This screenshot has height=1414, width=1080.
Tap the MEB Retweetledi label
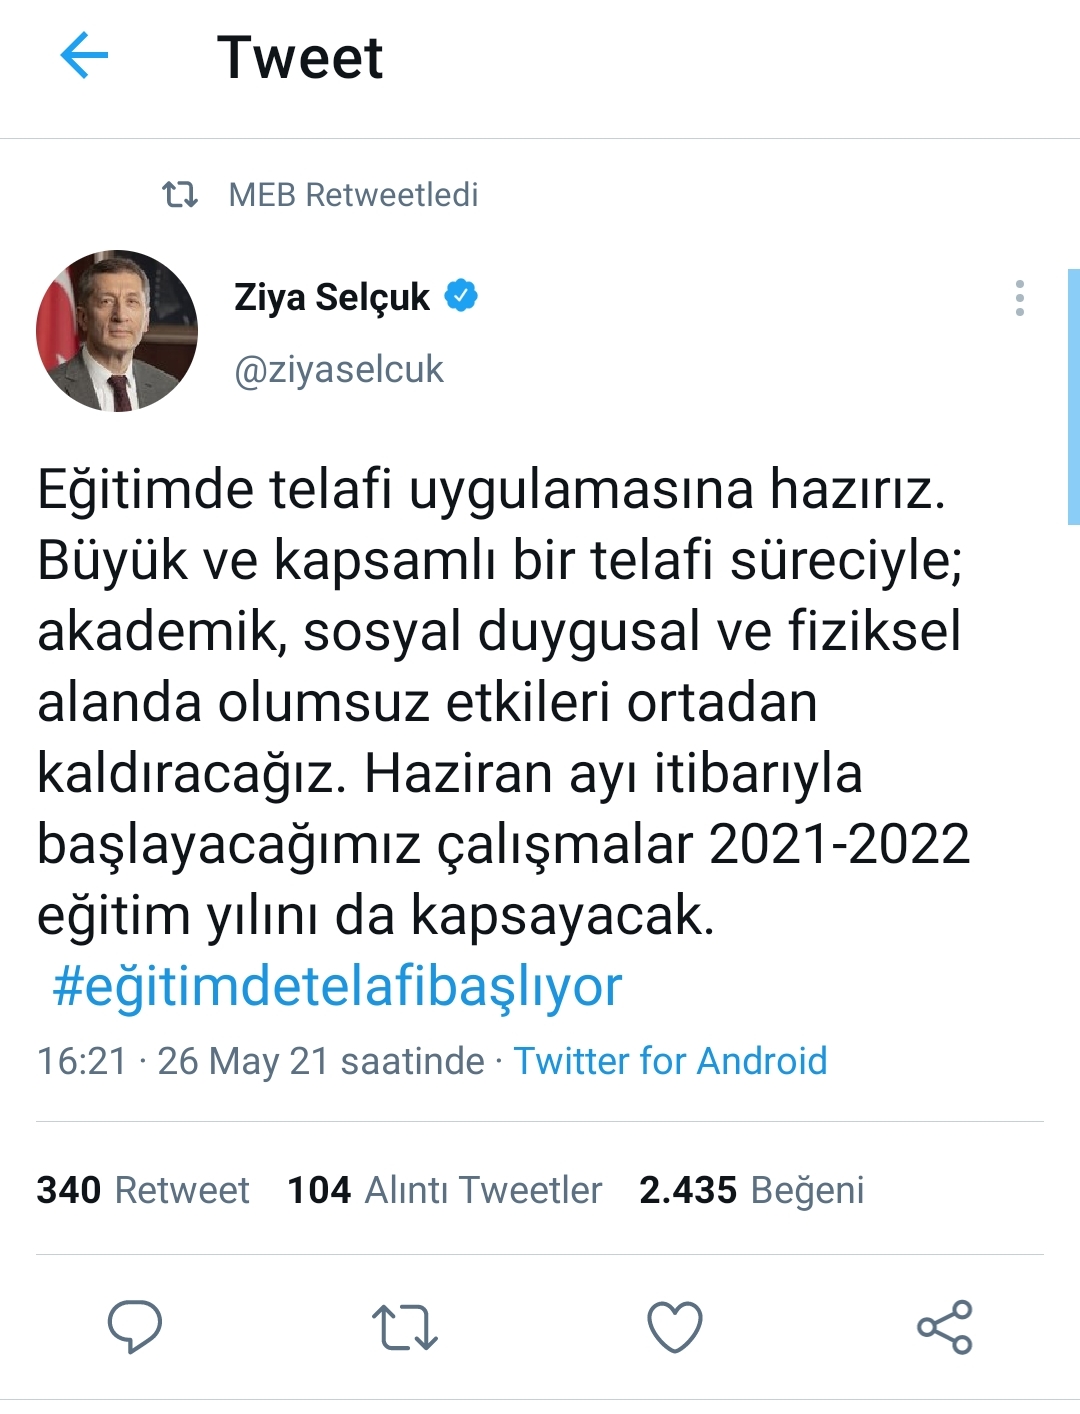click(354, 194)
